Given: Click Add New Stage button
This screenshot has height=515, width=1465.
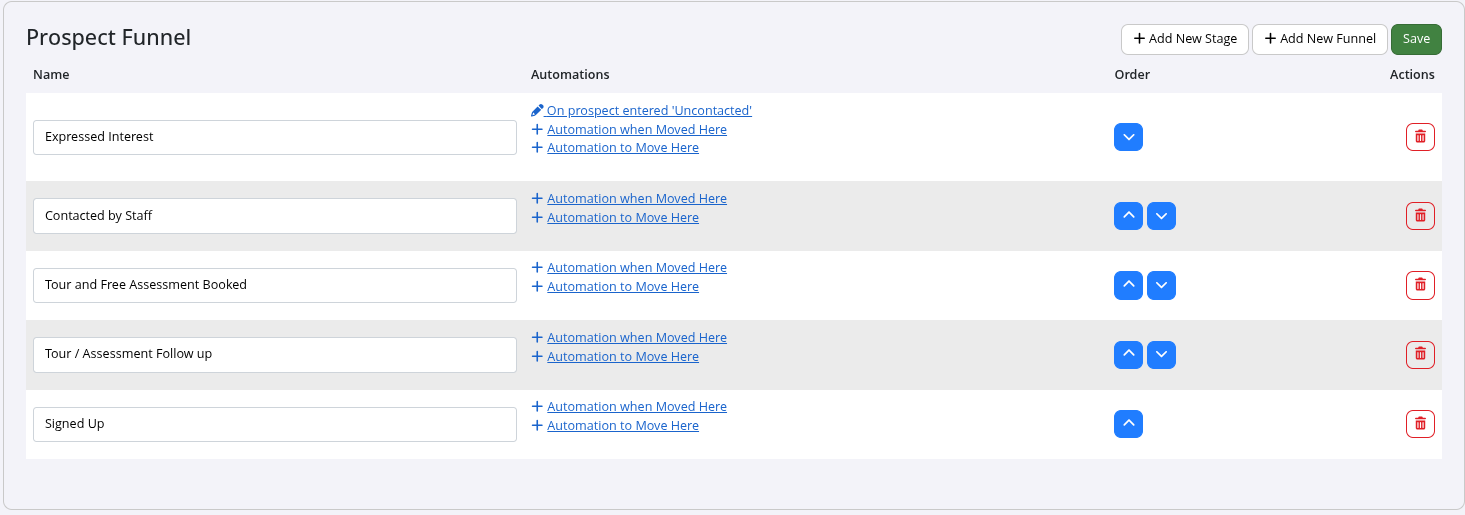Looking at the screenshot, I should (1185, 39).
